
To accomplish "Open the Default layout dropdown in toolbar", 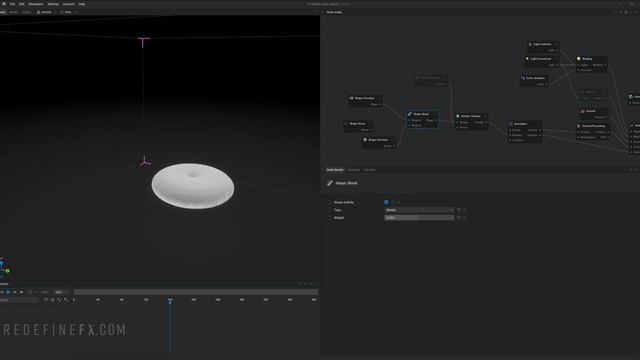I will pos(46,12).
